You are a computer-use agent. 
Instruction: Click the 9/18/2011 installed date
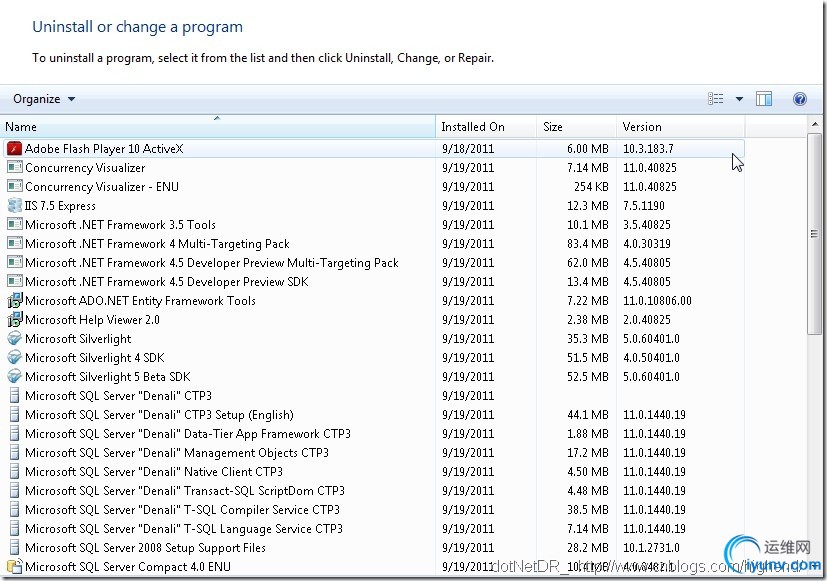point(468,149)
